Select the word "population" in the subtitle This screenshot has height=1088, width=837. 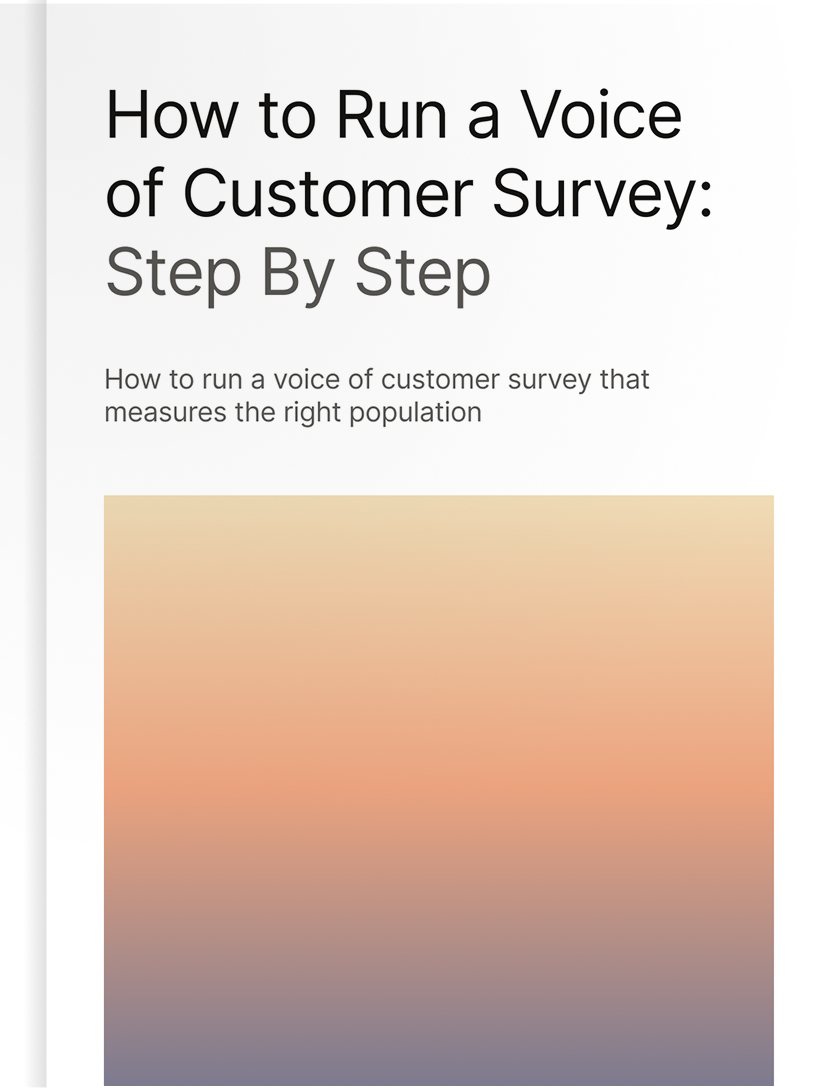click(x=415, y=413)
